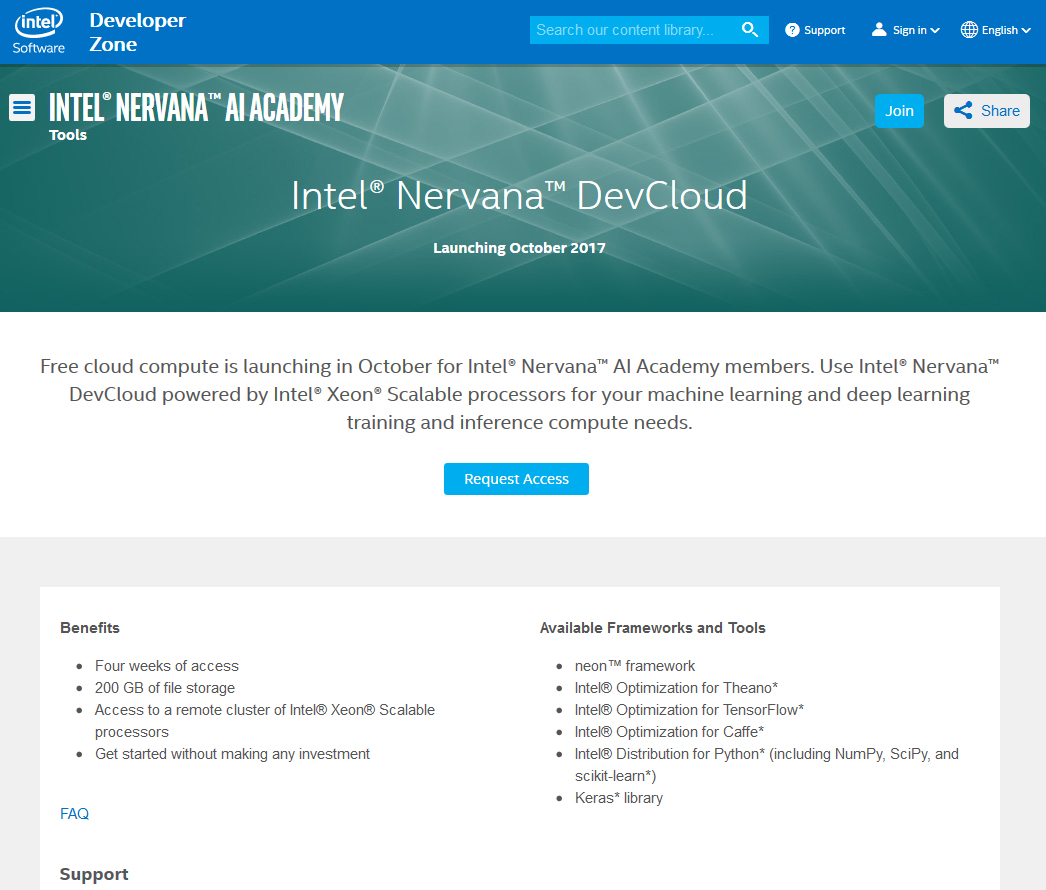Click the Request Access button
Viewport: 1046px width, 890px height.
[x=516, y=478]
